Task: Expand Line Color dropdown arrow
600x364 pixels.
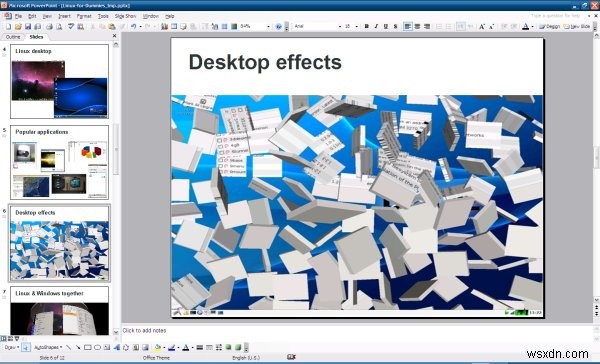Action: point(178,348)
